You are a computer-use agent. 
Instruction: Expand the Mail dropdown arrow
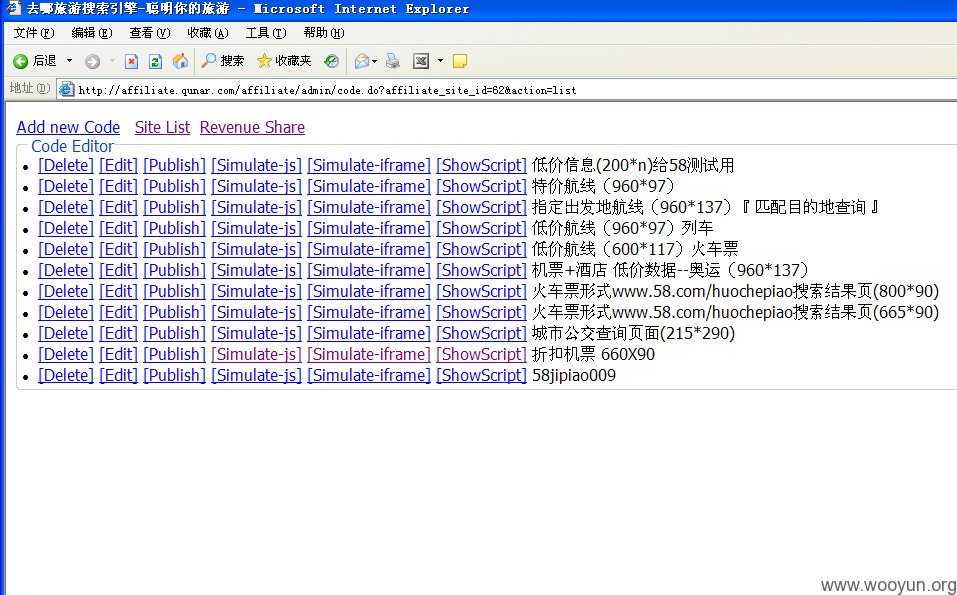[x=374, y=61]
